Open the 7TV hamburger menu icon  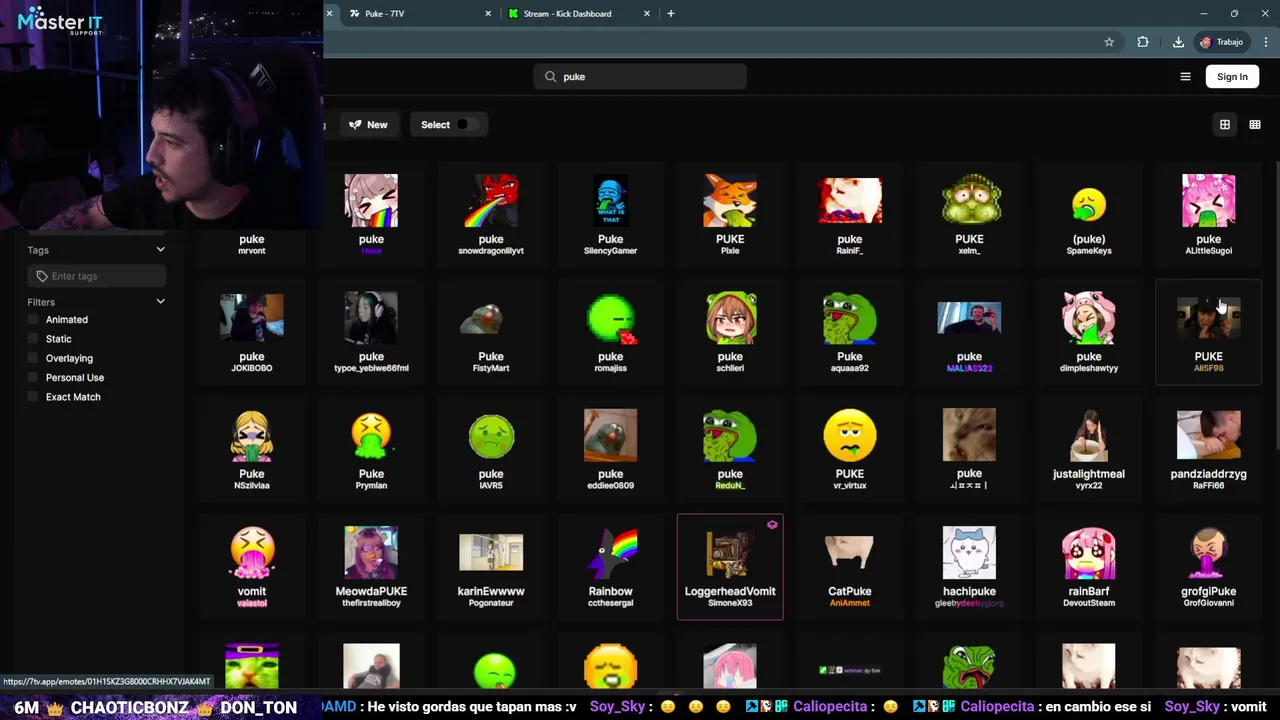pyautogui.click(x=1185, y=77)
